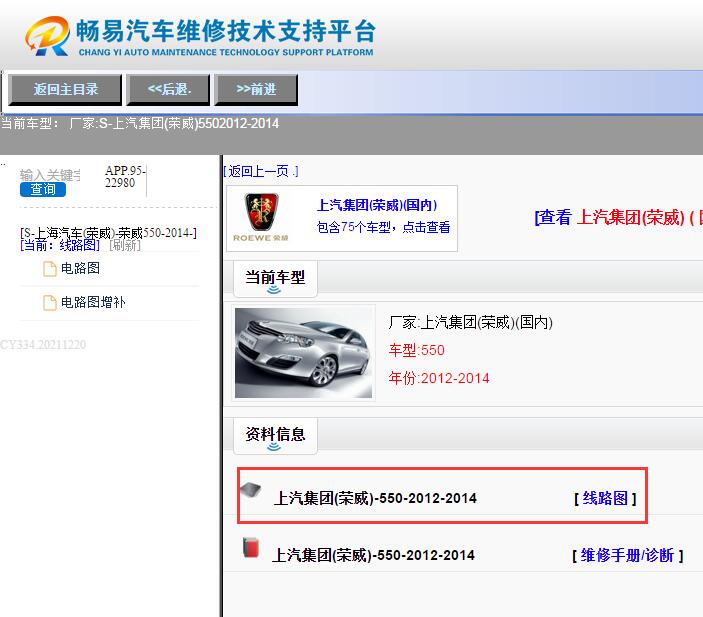Click 包含75个车型，点击查看 link
This screenshot has width=703, height=617.
(383, 227)
